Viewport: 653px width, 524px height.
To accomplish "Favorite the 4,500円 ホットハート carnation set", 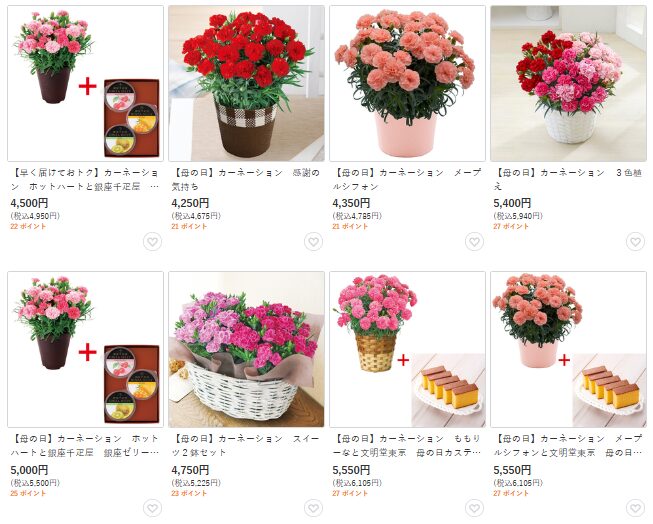I will [x=152, y=242].
